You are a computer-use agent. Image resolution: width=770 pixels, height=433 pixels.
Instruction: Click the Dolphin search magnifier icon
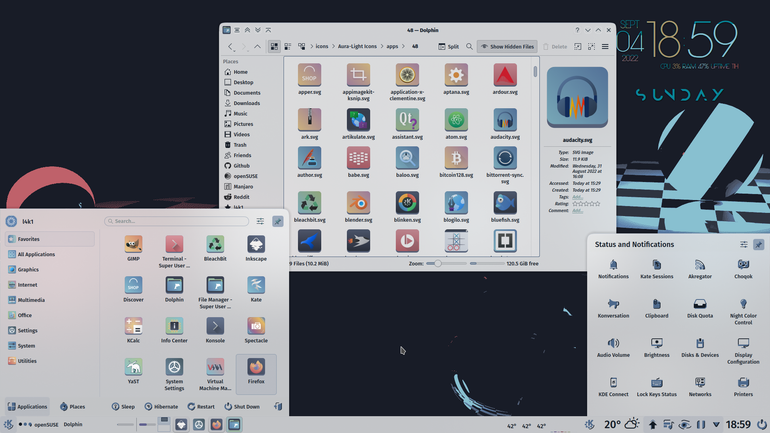[x=469, y=47]
